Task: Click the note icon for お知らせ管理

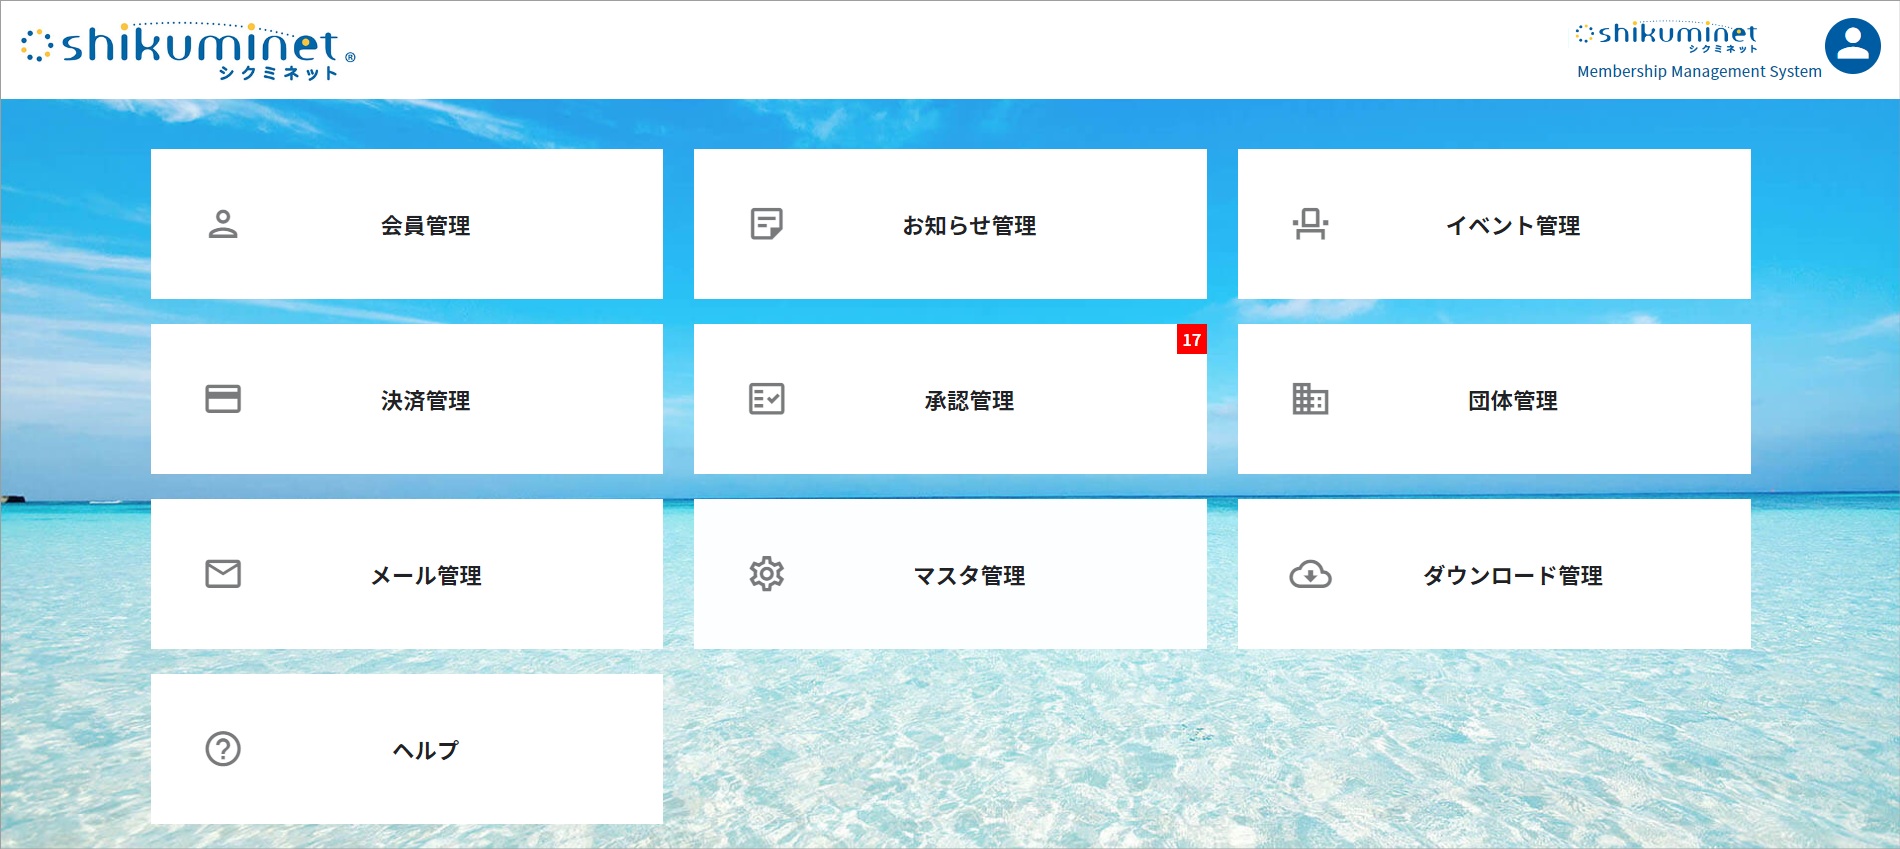Action: click(x=767, y=224)
